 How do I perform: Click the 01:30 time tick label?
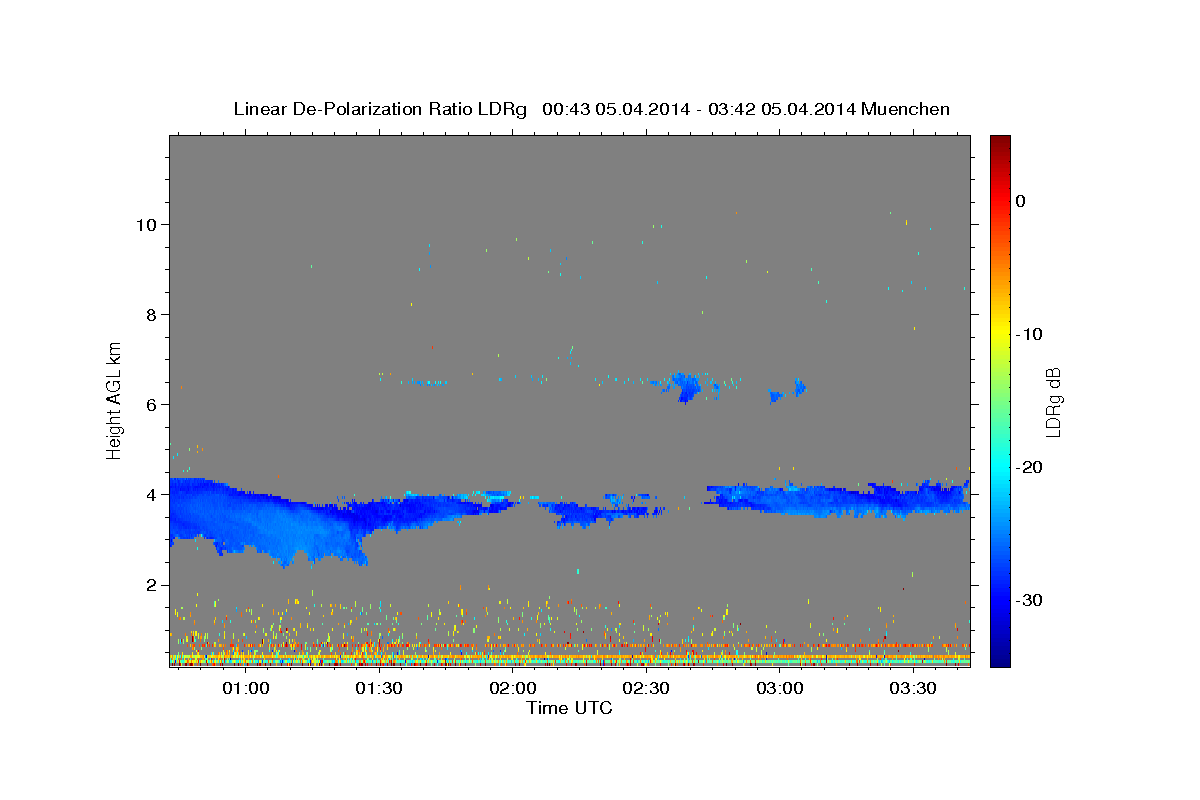(x=379, y=688)
